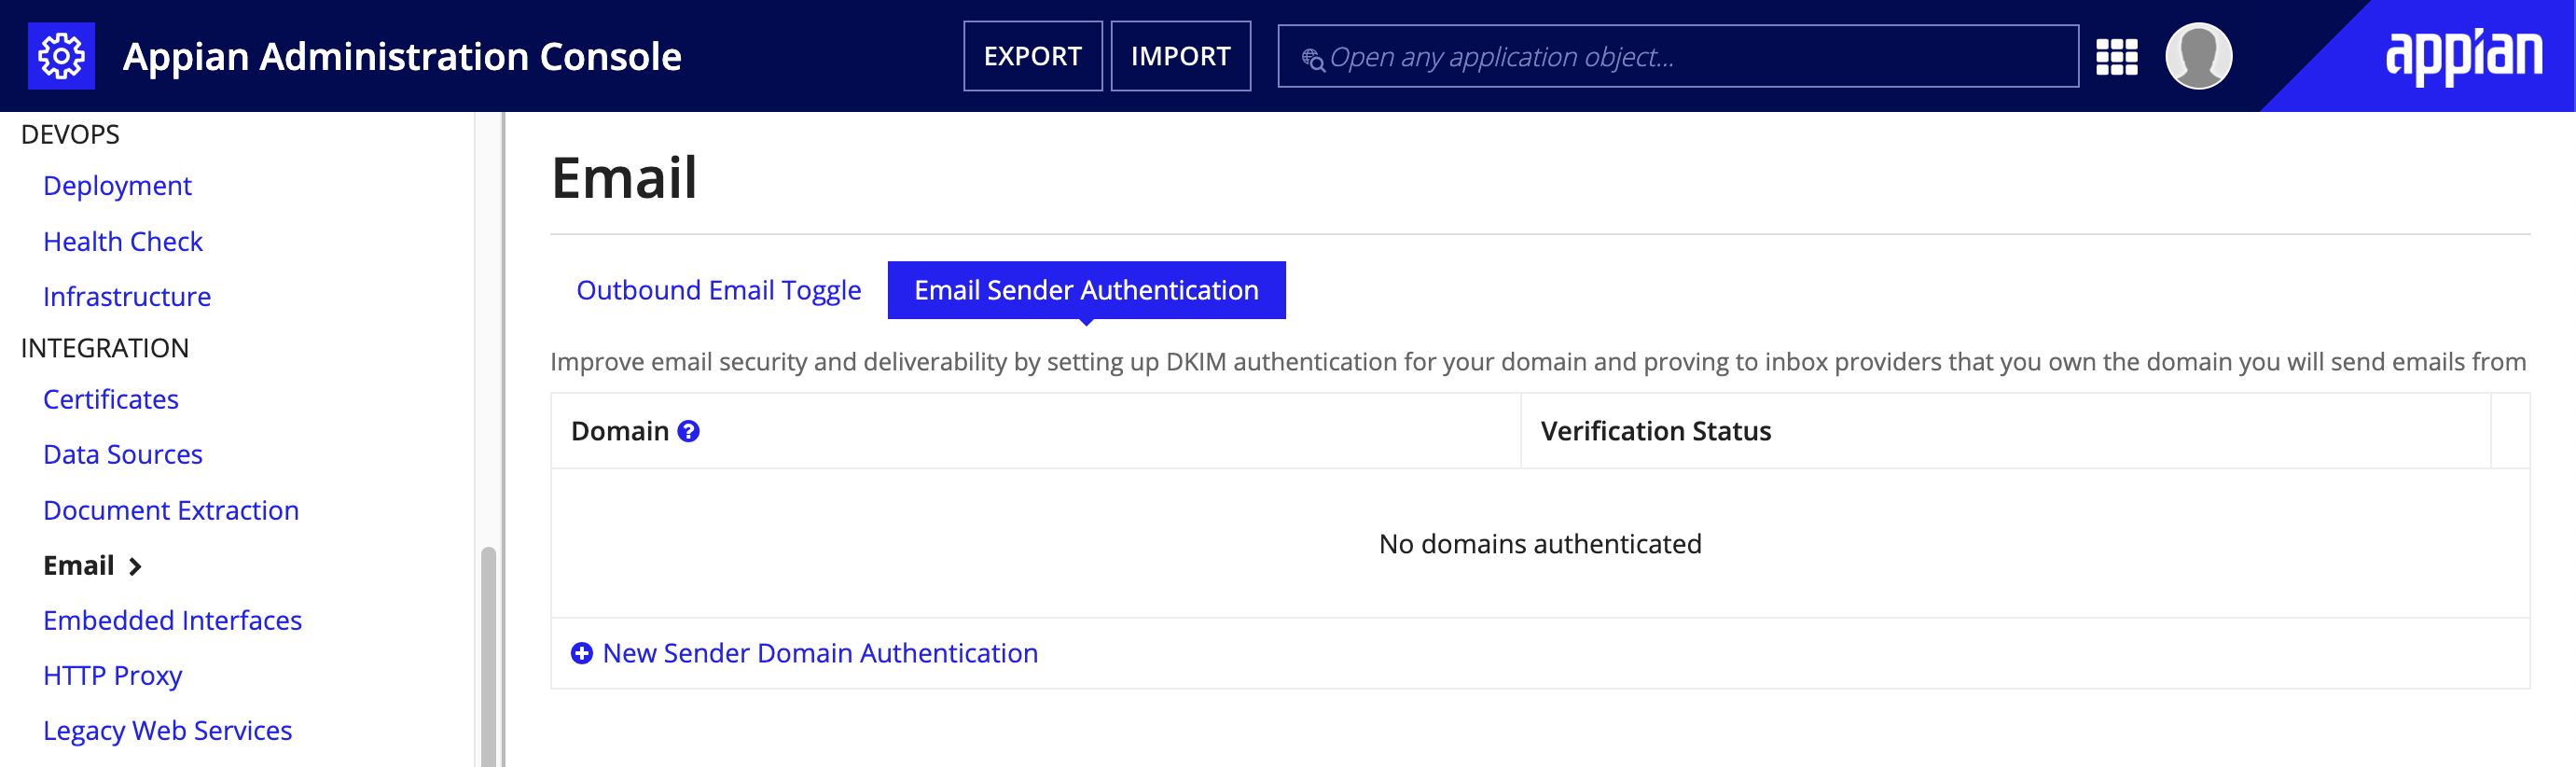Click the chevron next to Email
This screenshot has height=767, width=2576.
point(135,567)
